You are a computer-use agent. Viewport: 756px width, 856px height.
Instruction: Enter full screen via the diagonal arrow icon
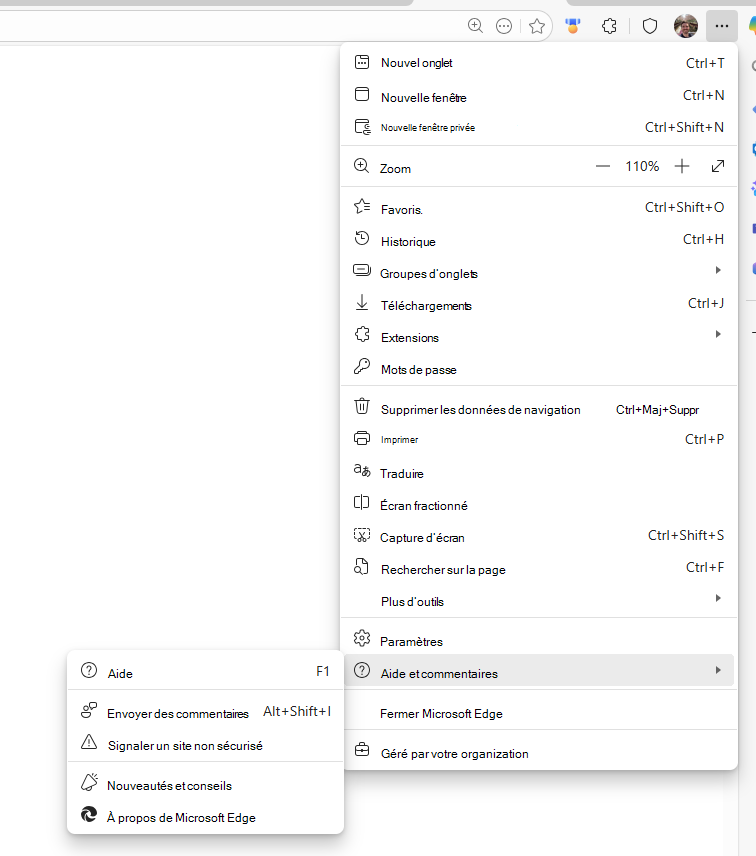click(718, 166)
